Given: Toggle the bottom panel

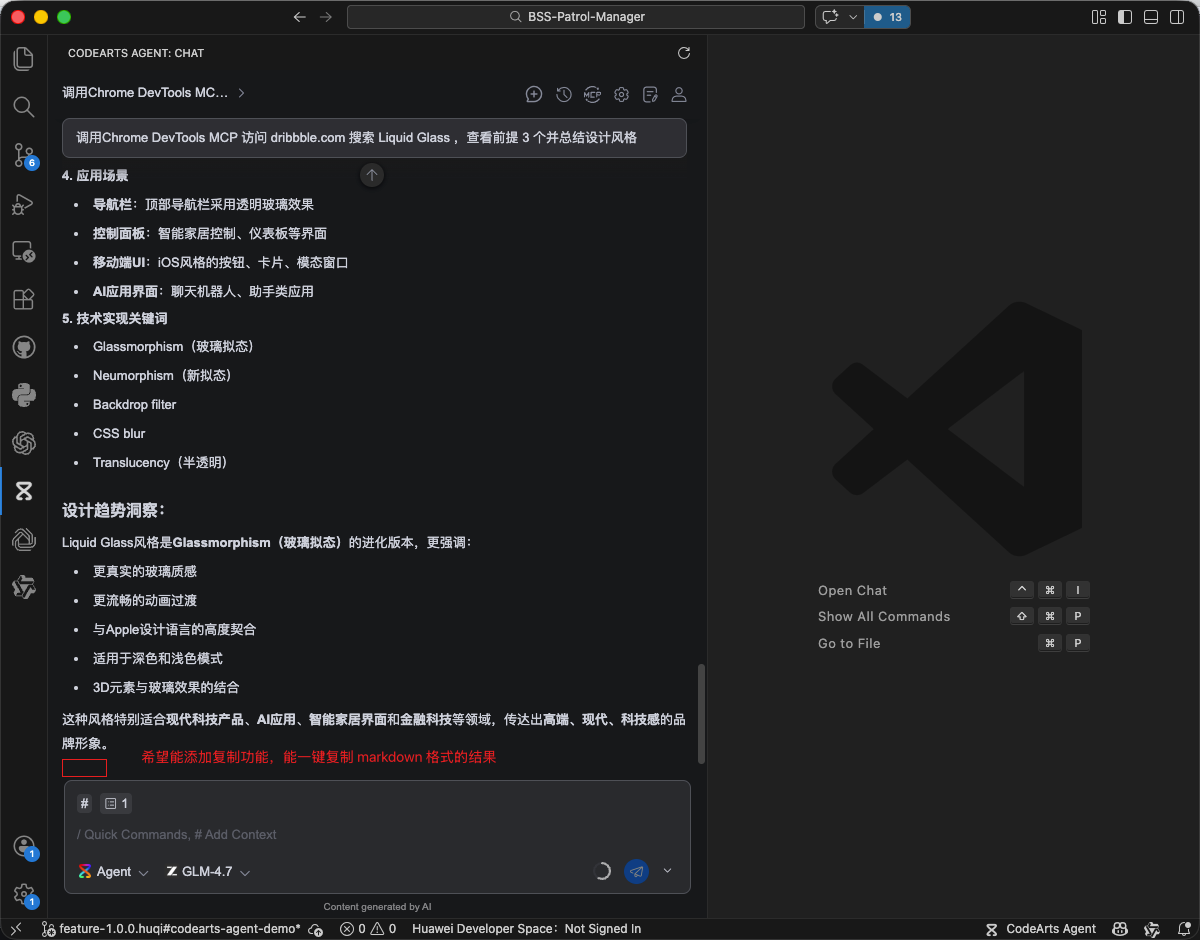Looking at the screenshot, I should 1151,17.
